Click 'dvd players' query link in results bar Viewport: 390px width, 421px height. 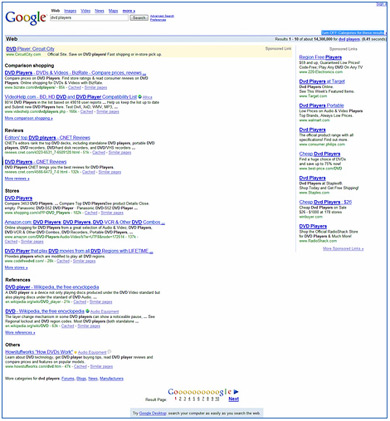click(349, 39)
